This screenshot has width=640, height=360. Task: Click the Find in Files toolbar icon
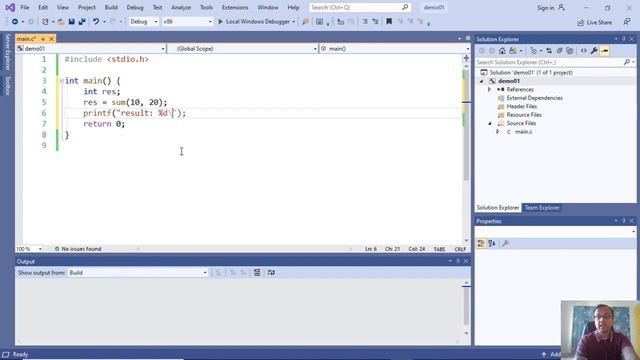click(x=305, y=22)
